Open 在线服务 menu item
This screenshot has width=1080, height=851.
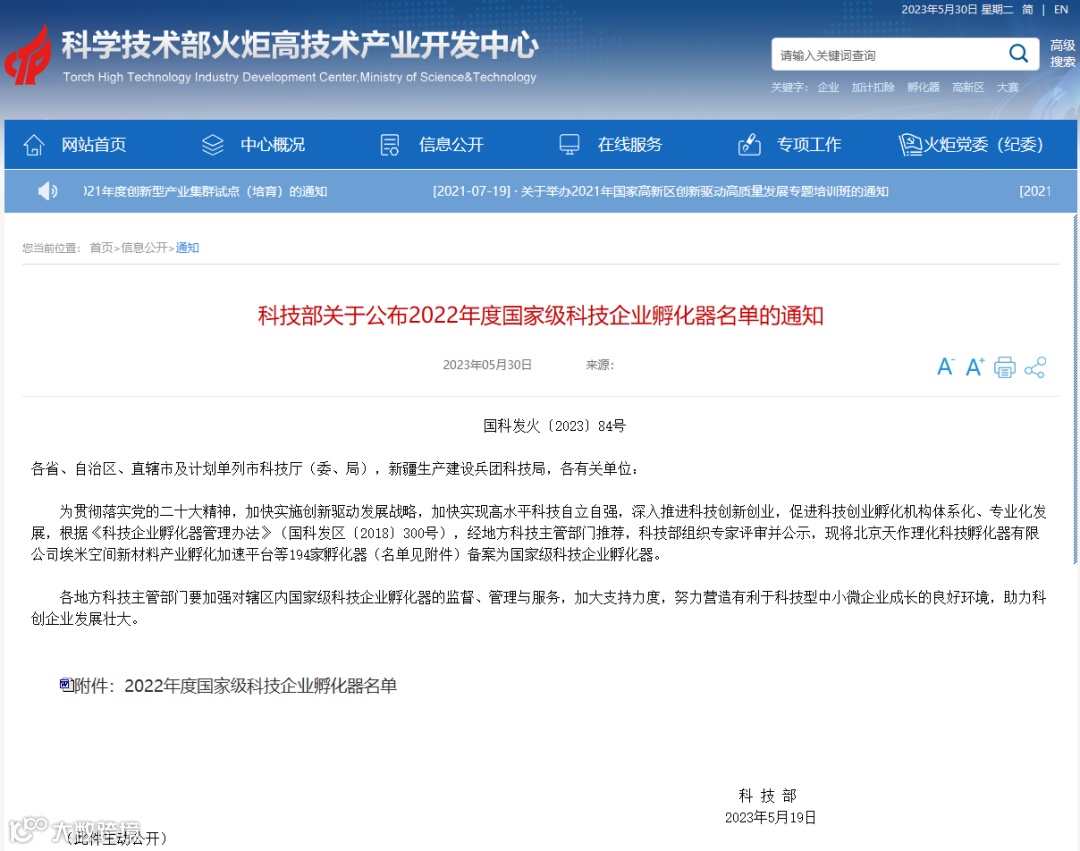[630, 145]
